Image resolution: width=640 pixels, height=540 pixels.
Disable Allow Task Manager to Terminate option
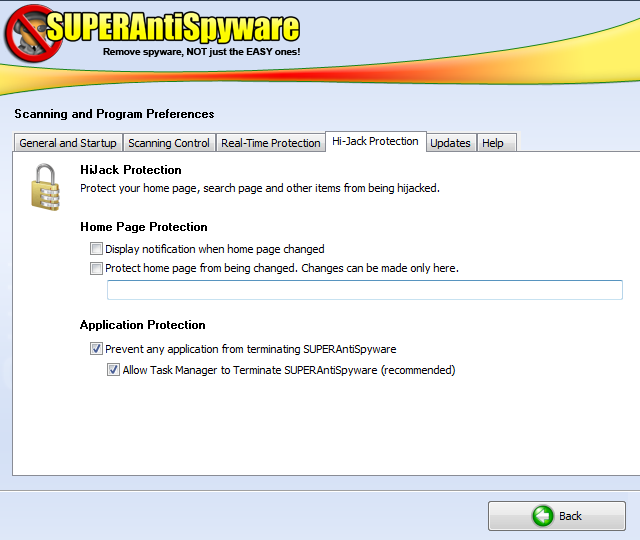click(114, 370)
